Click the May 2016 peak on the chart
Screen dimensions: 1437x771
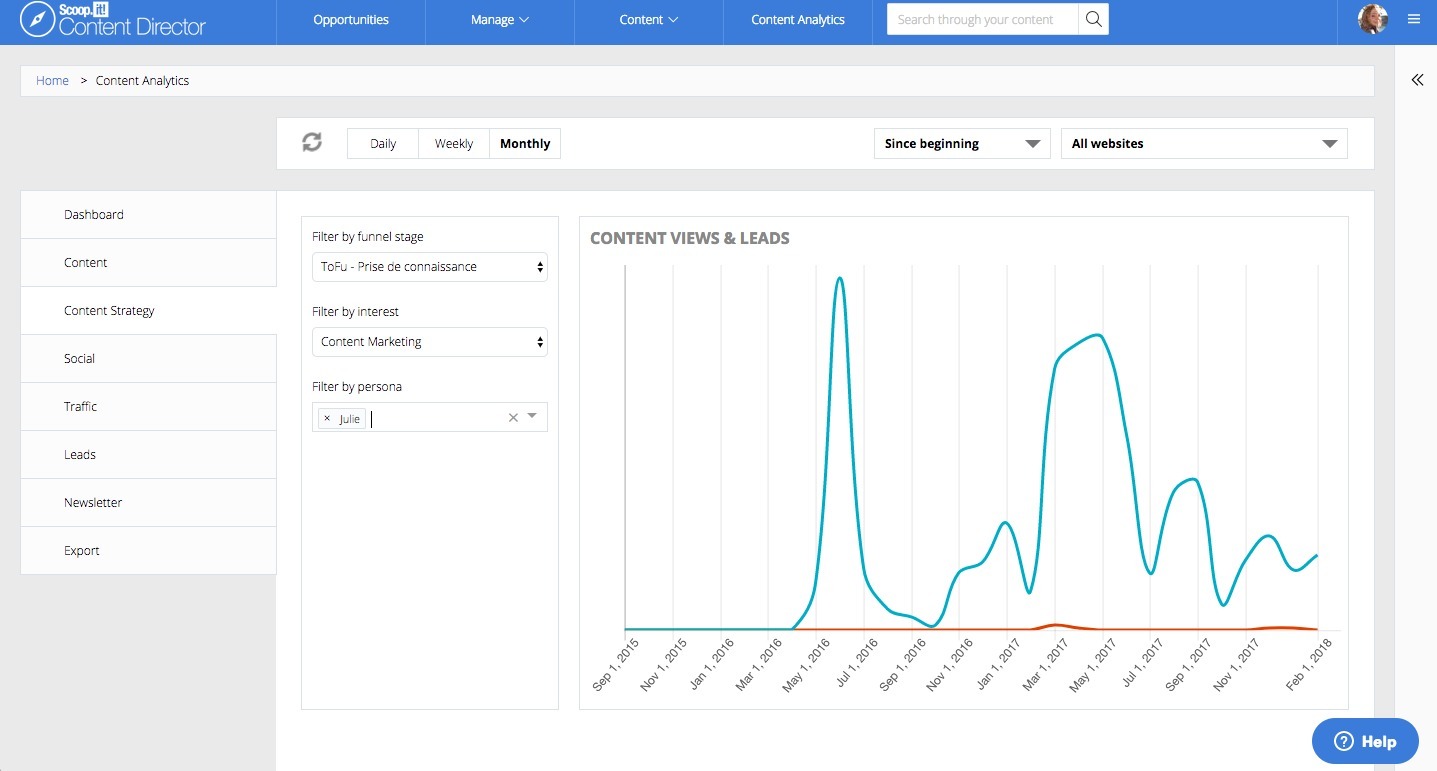coord(840,278)
